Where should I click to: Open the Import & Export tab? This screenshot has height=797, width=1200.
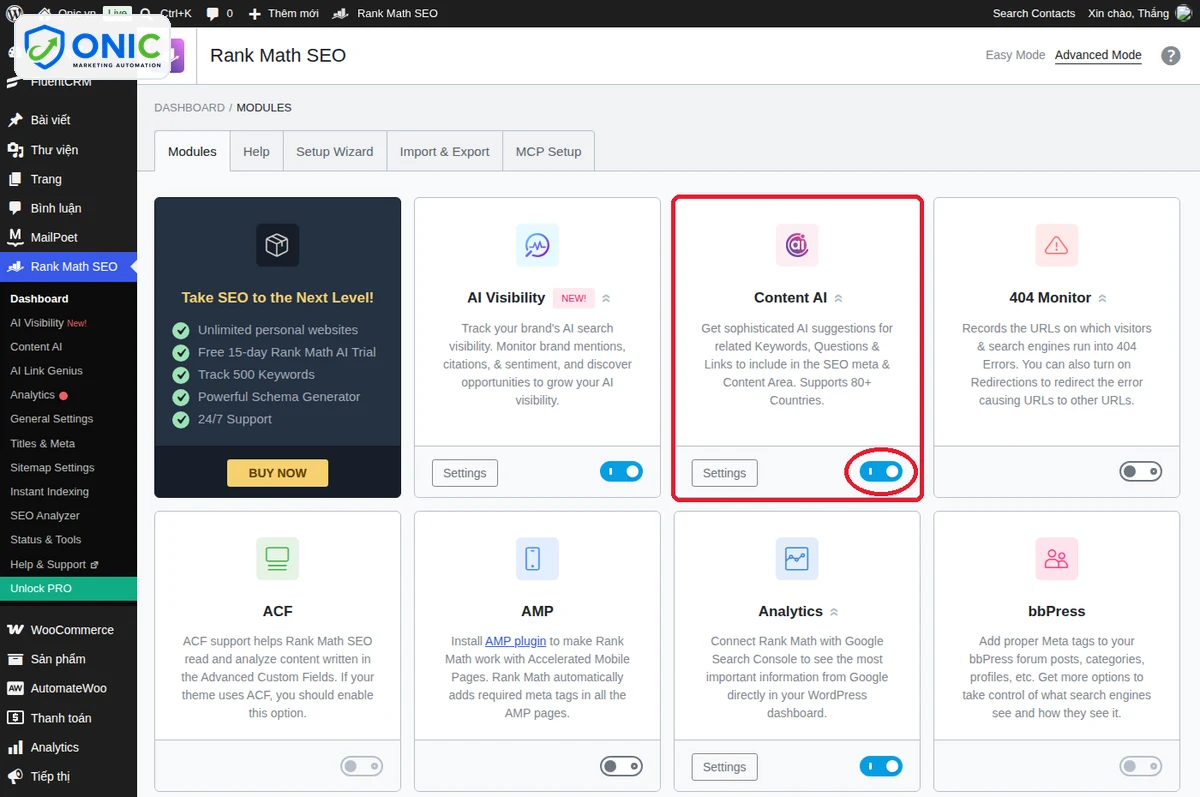click(x=444, y=151)
